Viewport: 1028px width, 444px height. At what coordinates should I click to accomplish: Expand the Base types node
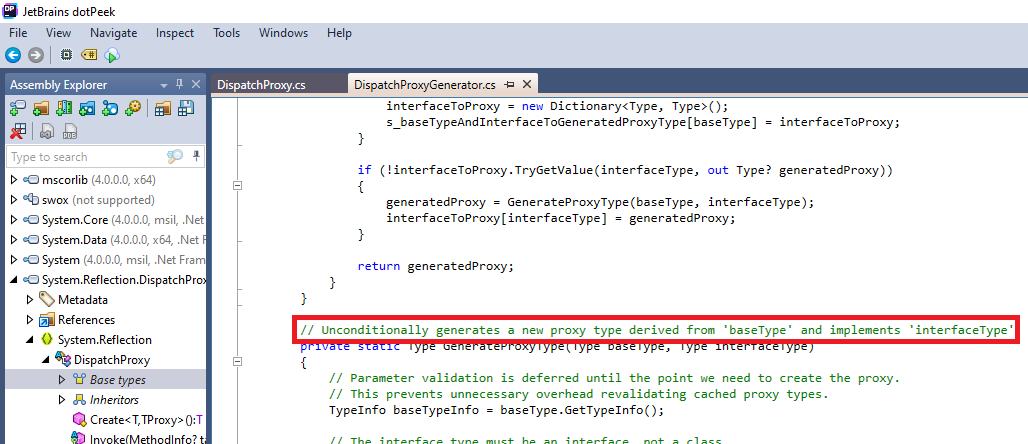[62, 379]
